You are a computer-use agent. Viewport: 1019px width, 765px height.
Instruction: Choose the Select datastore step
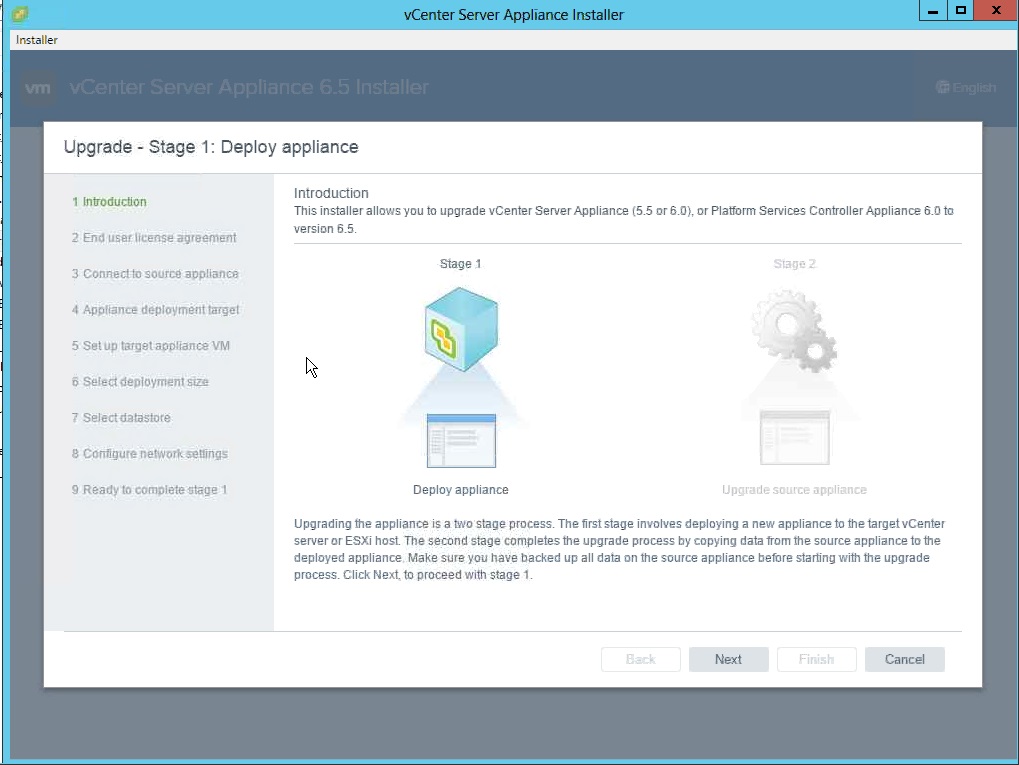121,418
